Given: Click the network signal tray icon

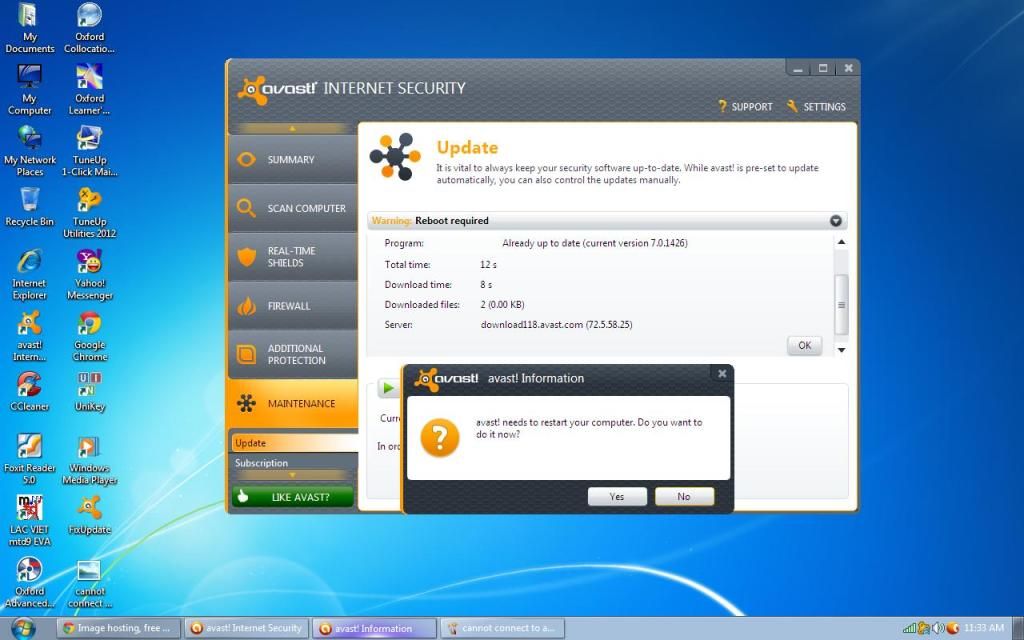Looking at the screenshot, I should [x=909, y=628].
